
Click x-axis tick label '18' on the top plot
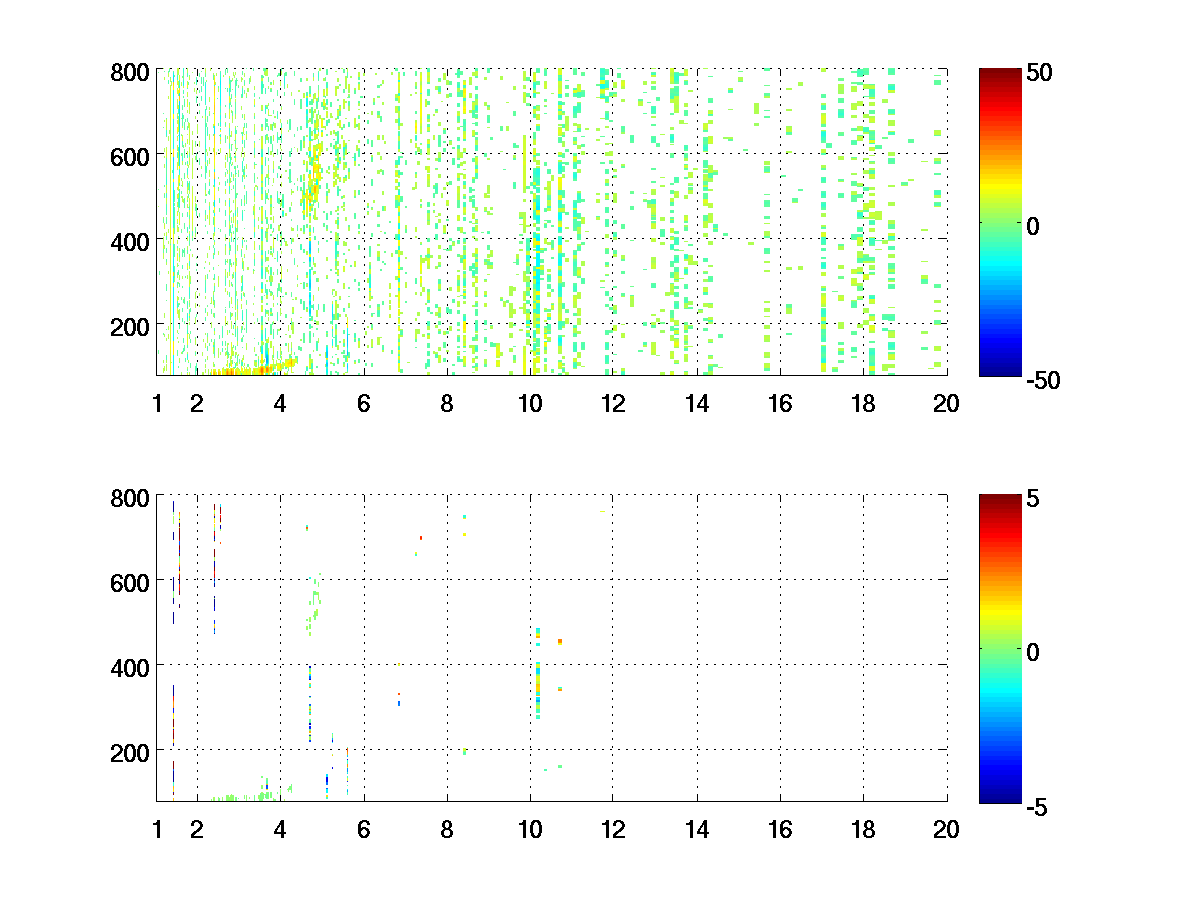click(863, 404)
